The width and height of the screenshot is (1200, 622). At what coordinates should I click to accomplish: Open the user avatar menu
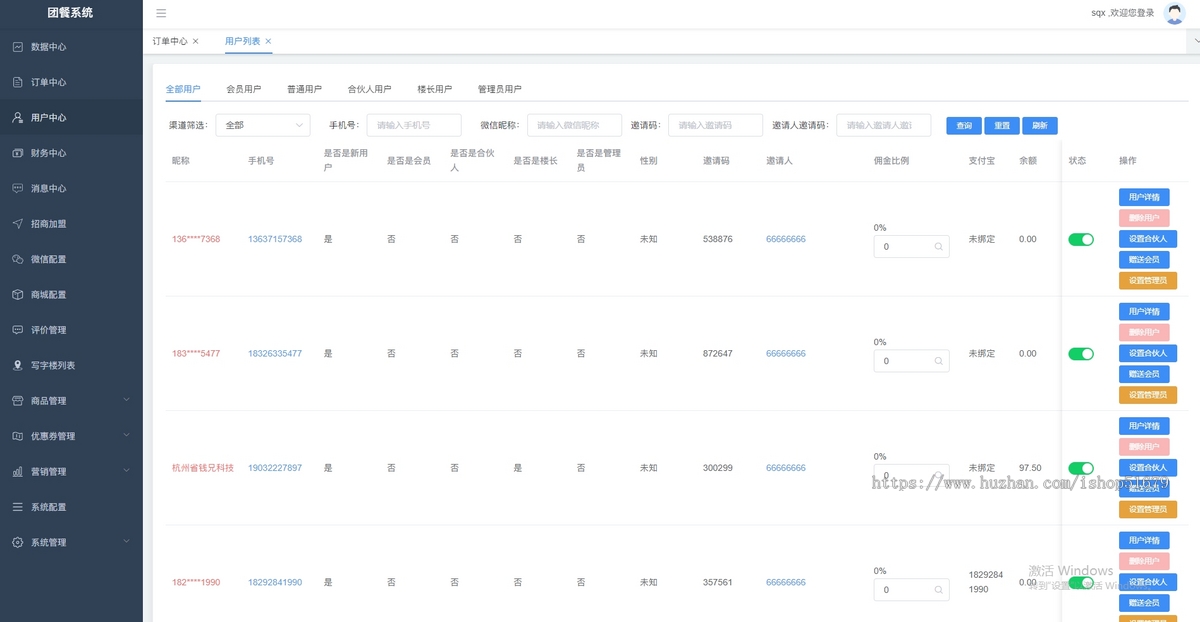click(1174, 13)
